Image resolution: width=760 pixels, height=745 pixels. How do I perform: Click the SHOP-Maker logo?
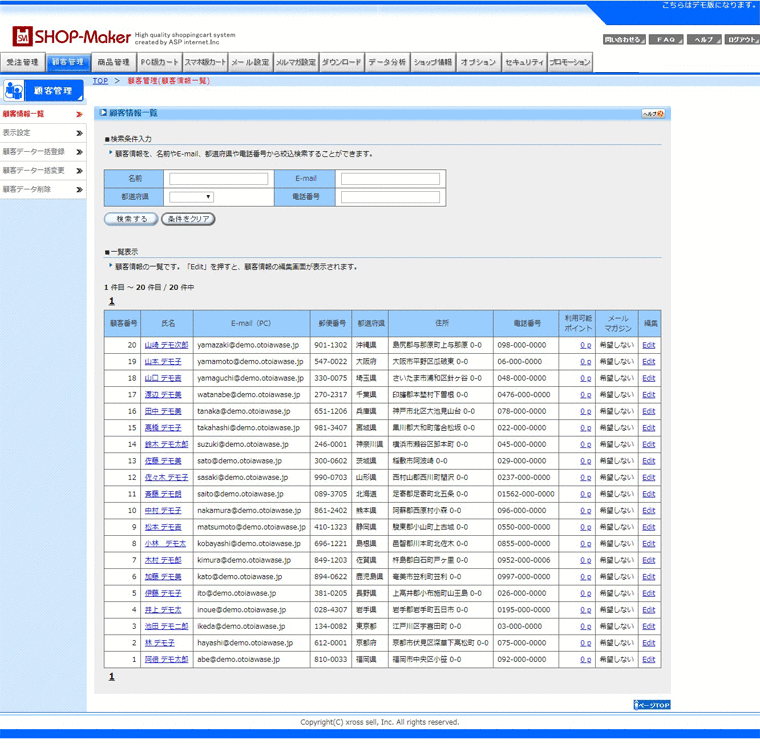click(x=70, y=37)
